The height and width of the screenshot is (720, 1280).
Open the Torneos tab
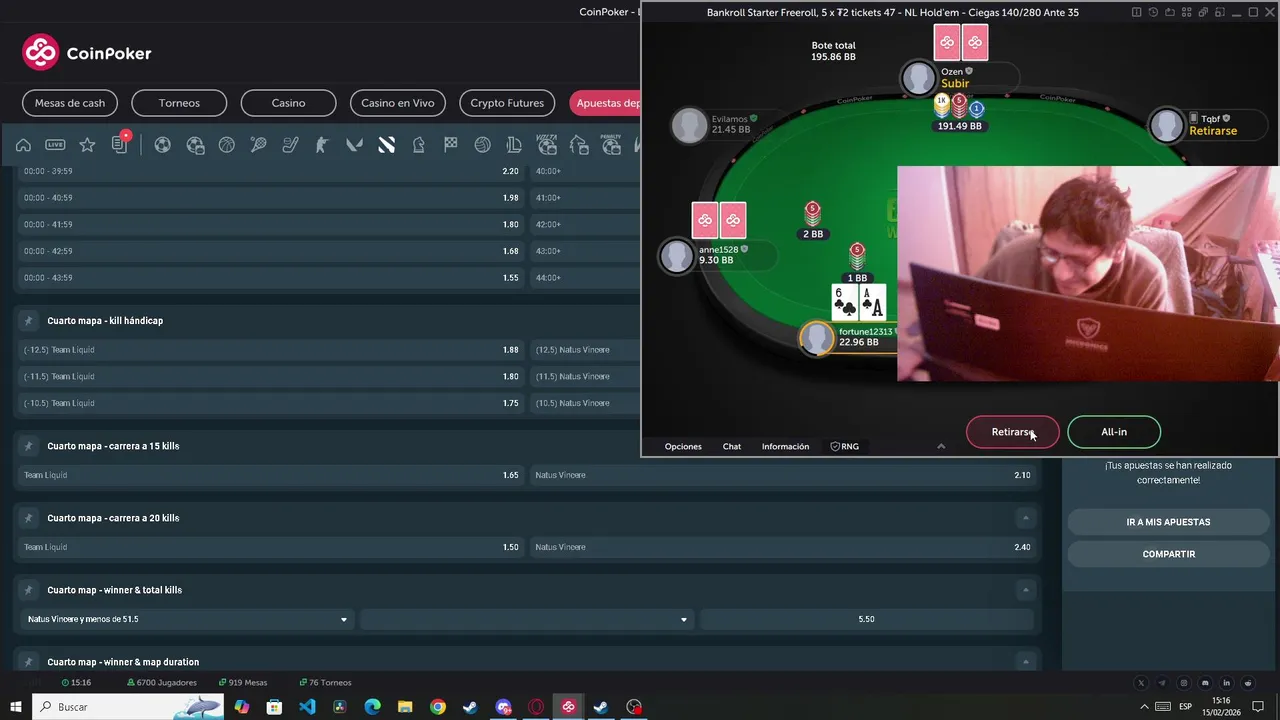[x=179, y=103]
